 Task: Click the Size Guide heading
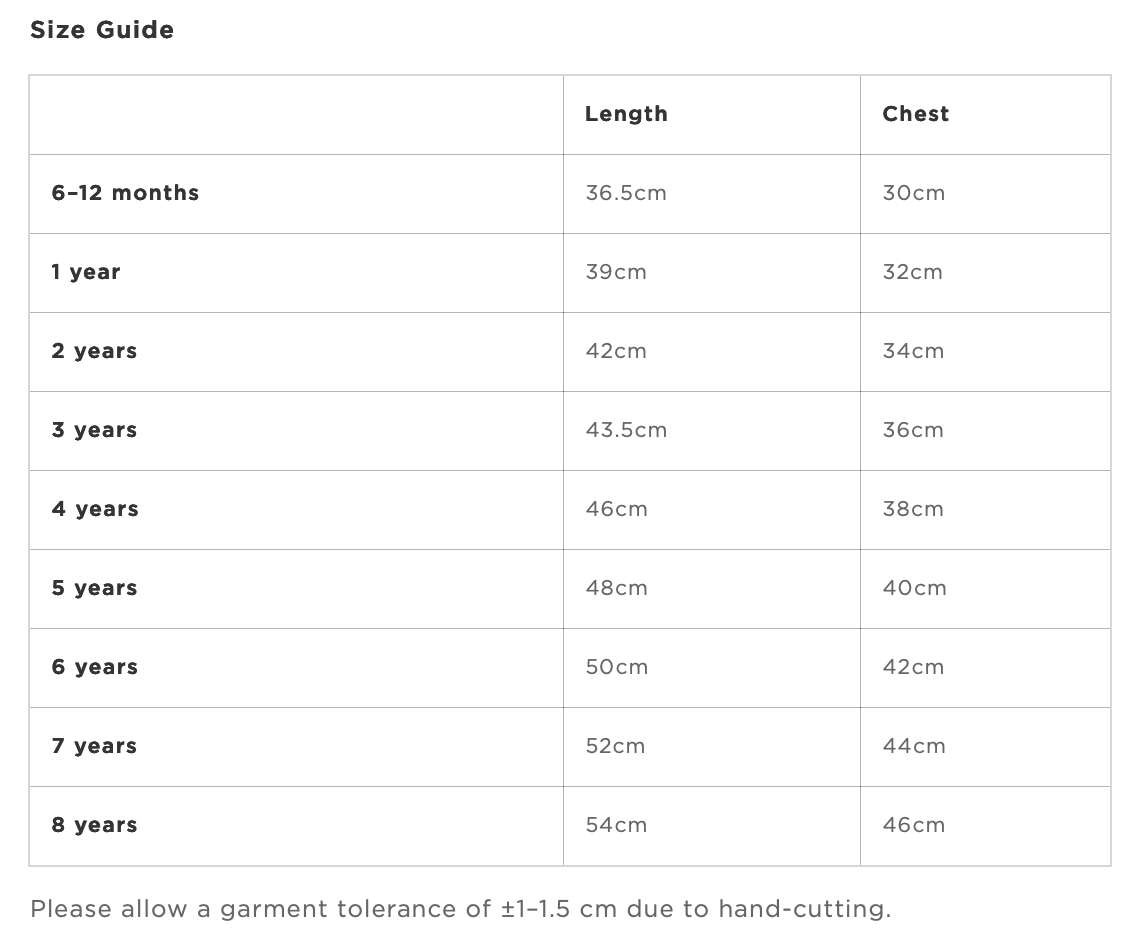point(102,30)
